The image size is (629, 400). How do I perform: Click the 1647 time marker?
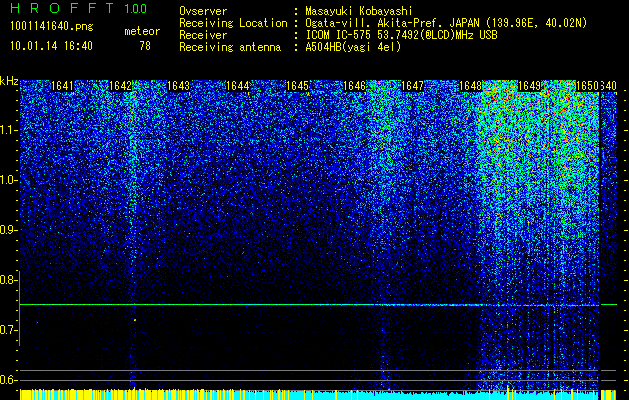point(412,86)
